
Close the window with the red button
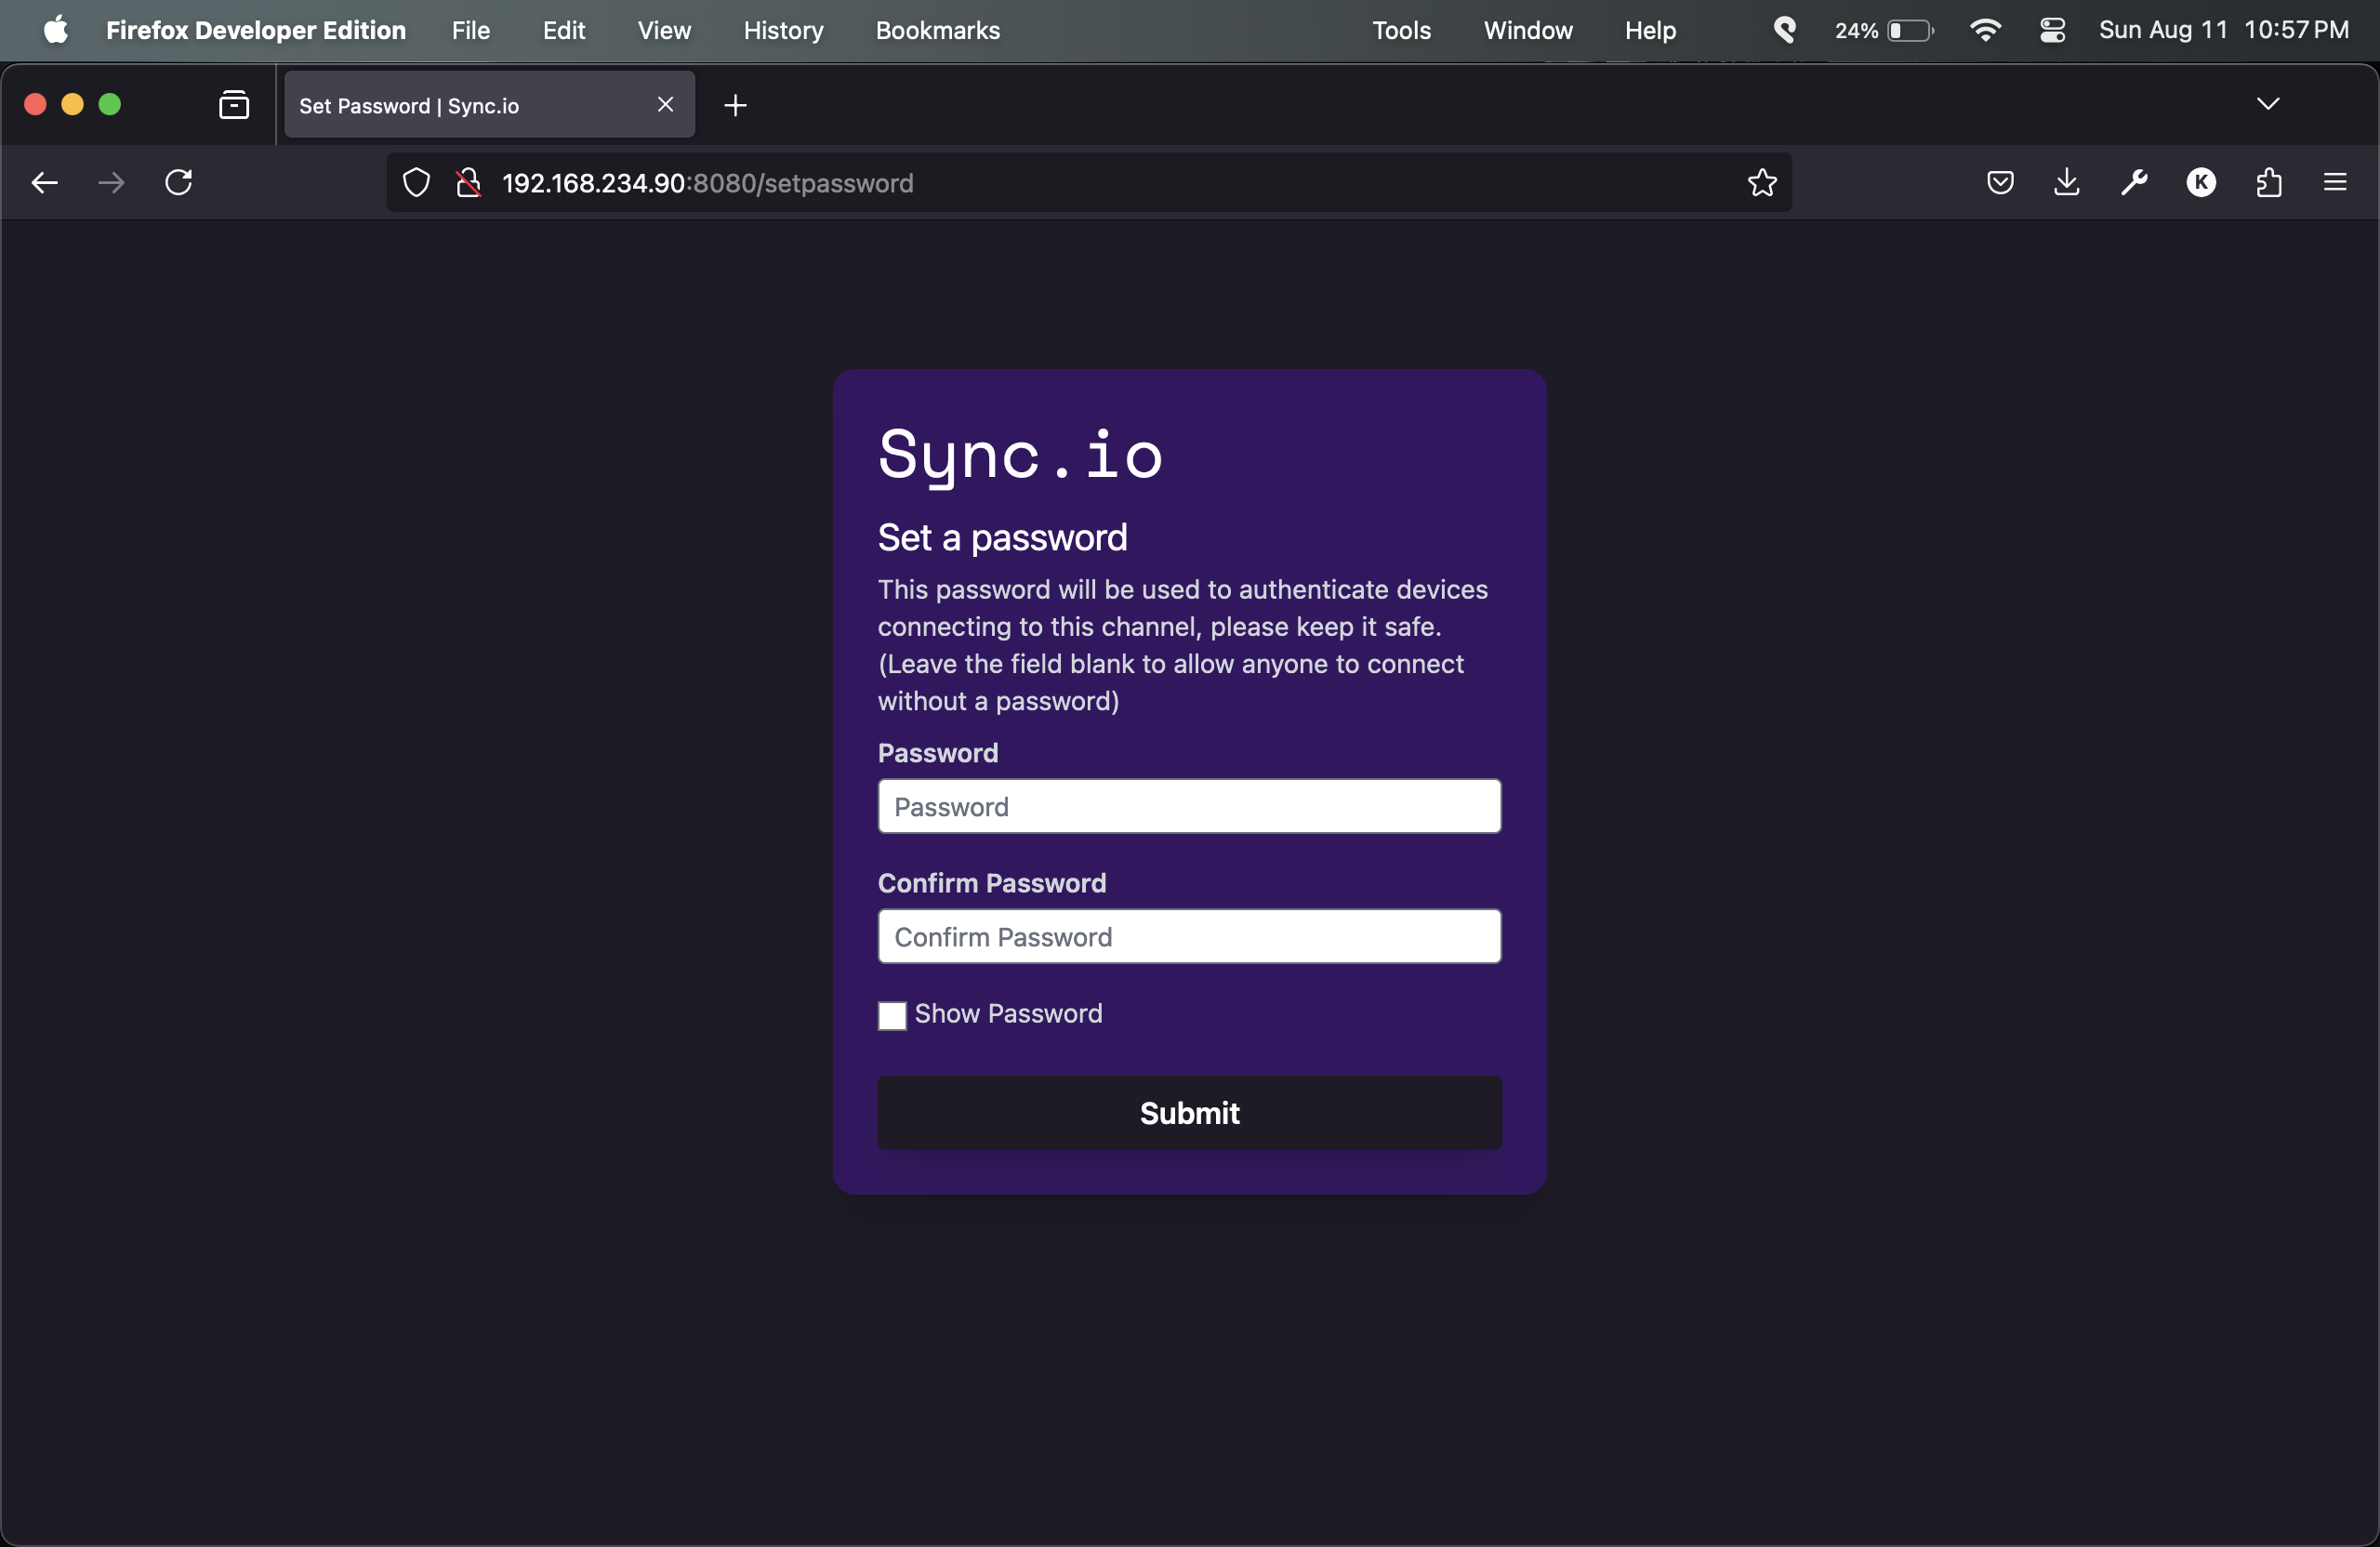[35, 104]
